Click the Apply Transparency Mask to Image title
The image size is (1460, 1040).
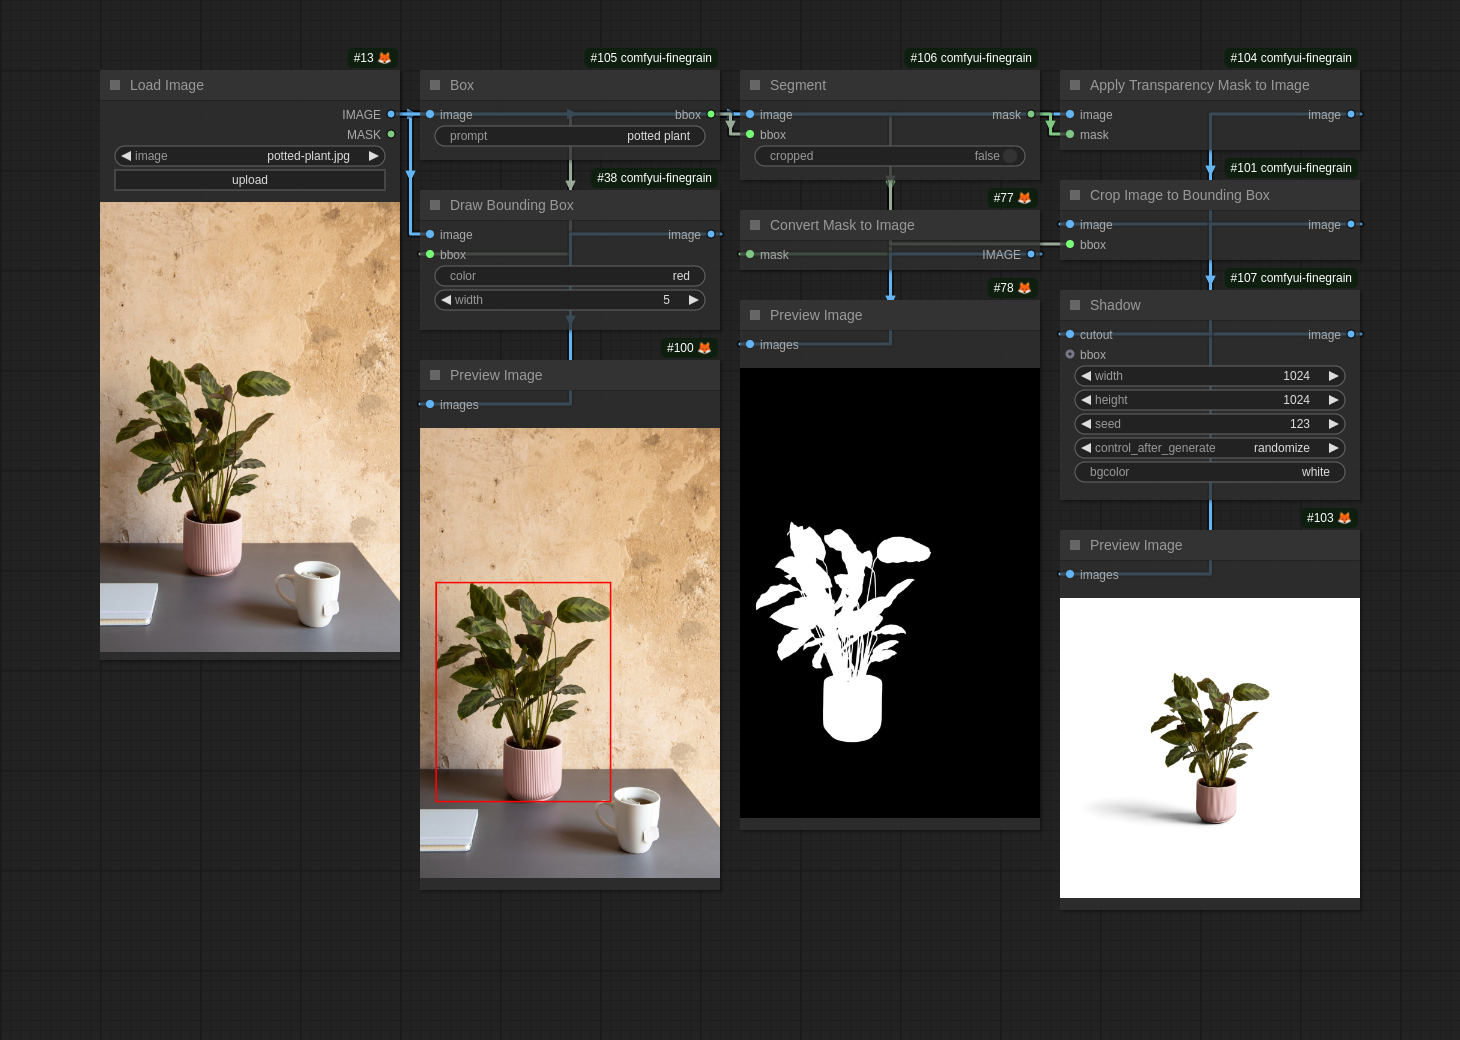pos(1199,85)
